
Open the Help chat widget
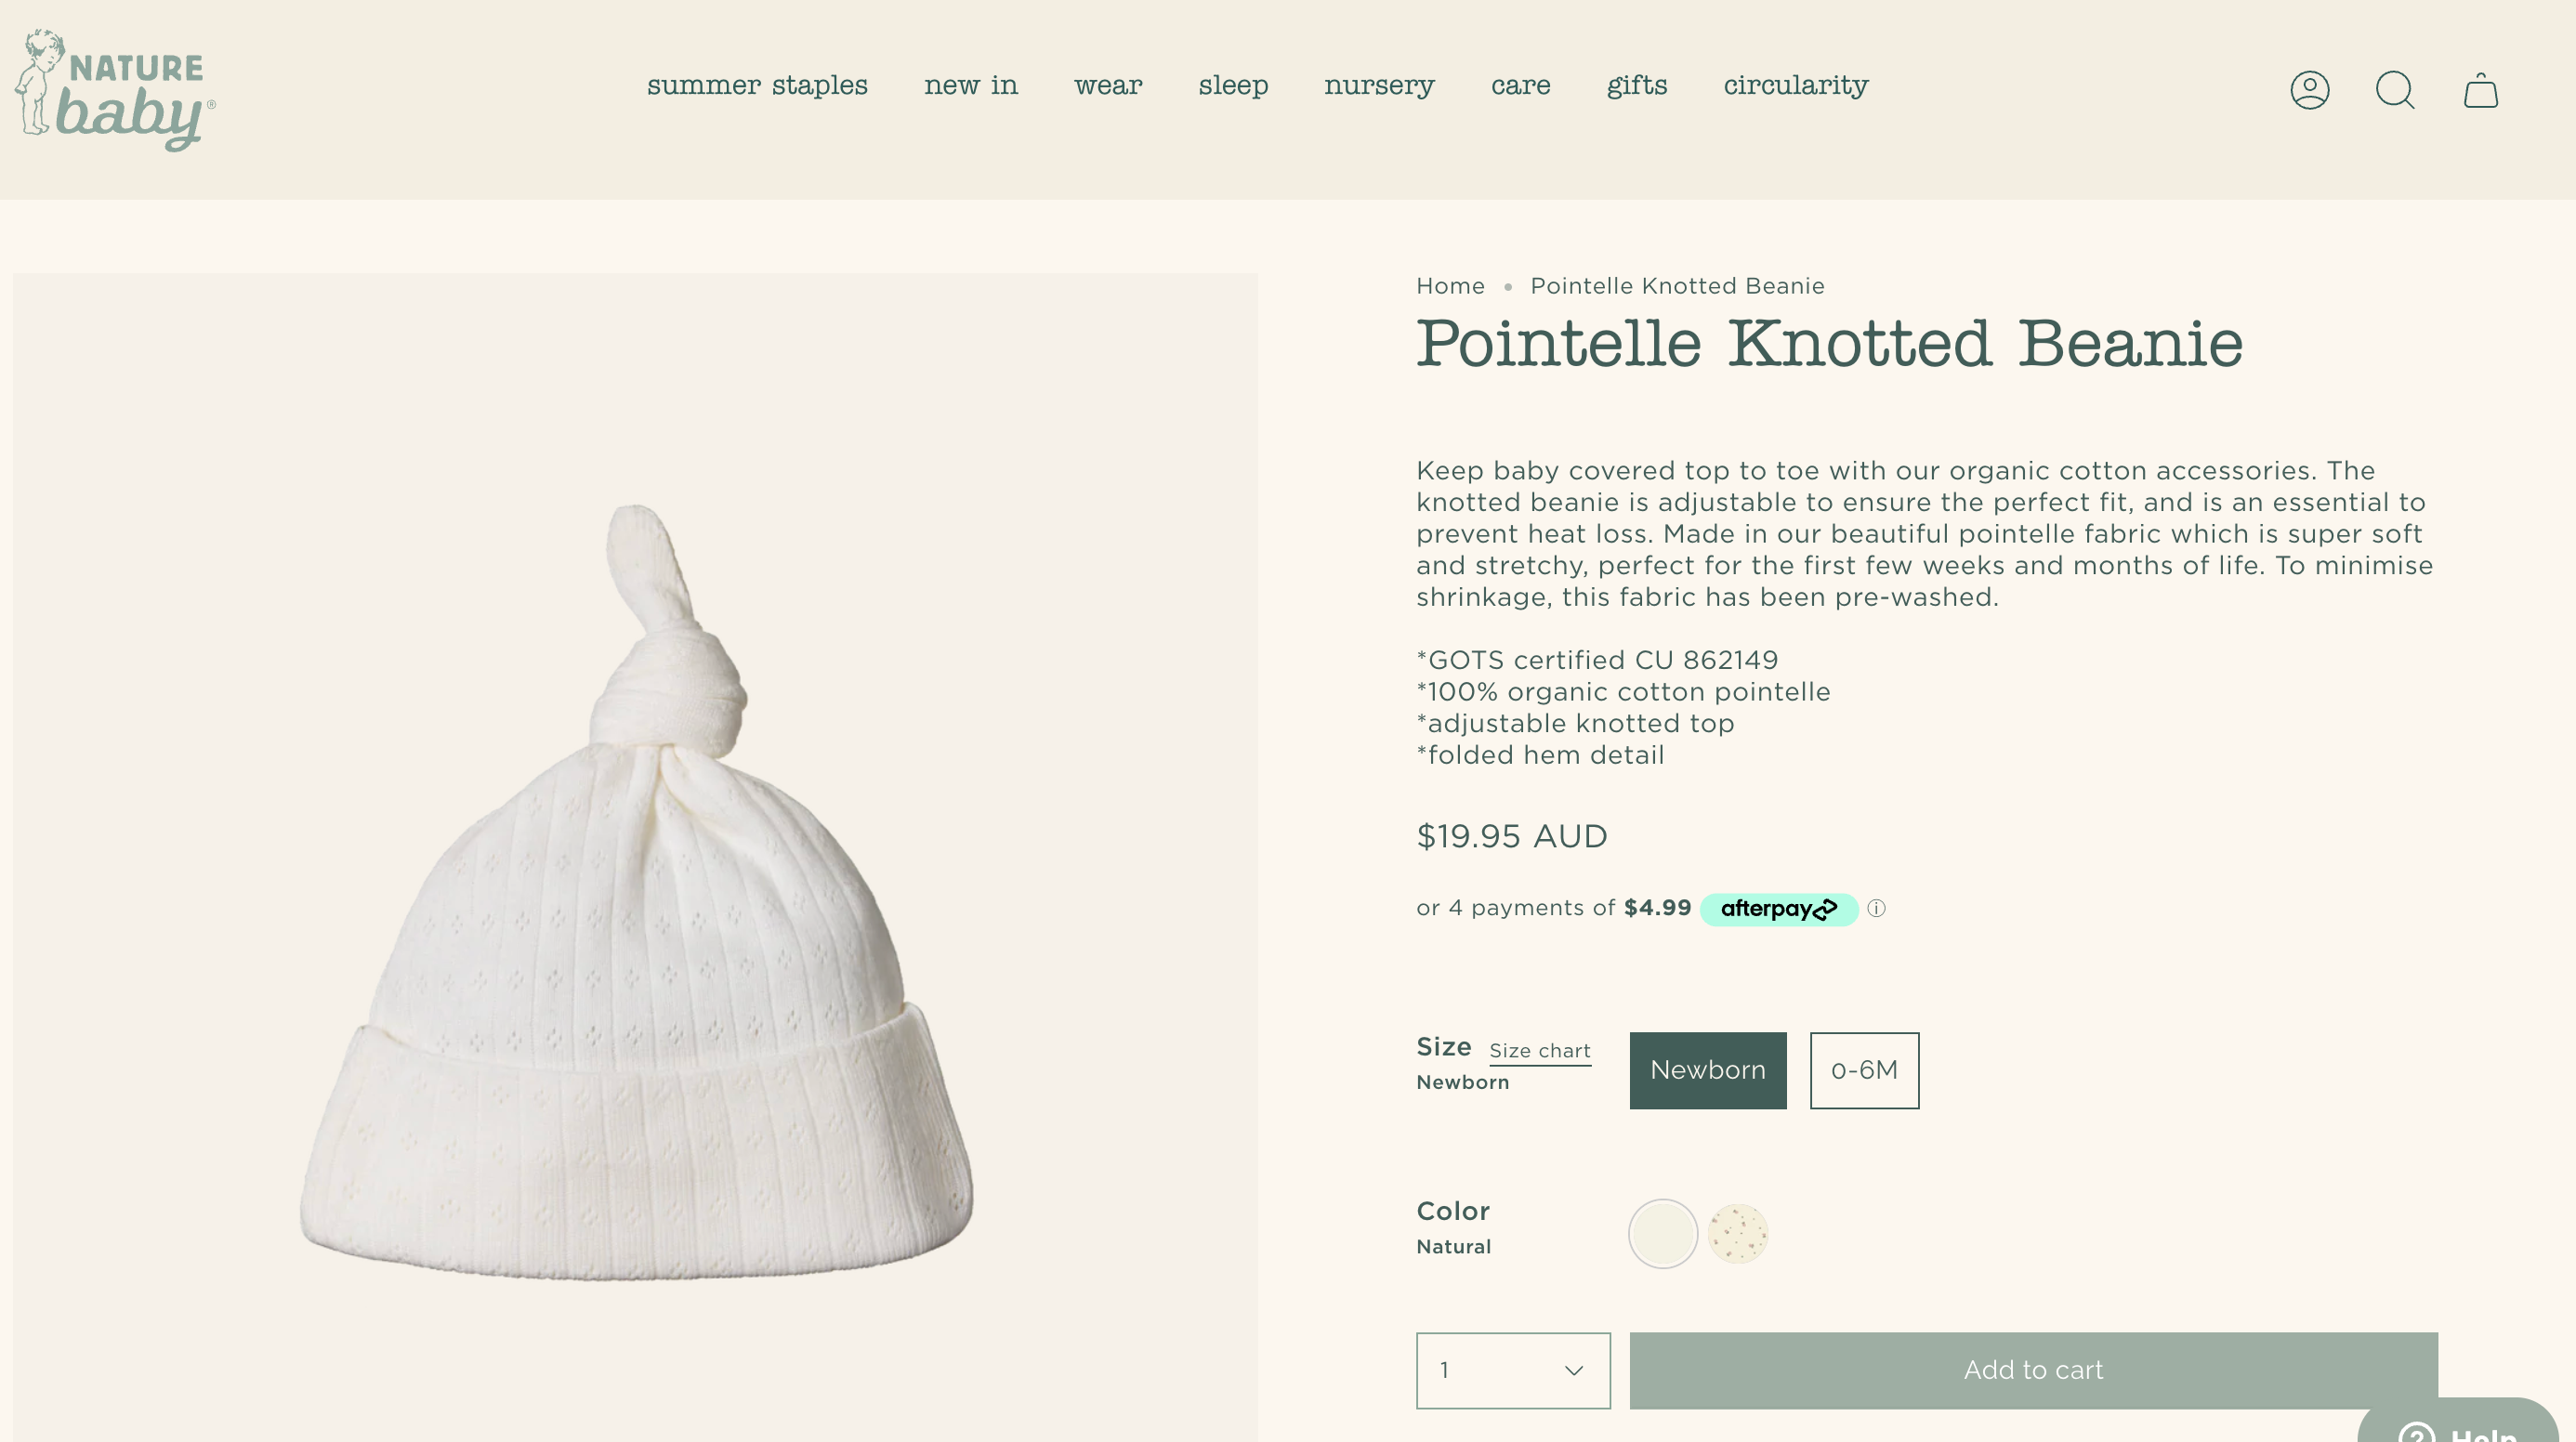(x=2460, y=1426)
